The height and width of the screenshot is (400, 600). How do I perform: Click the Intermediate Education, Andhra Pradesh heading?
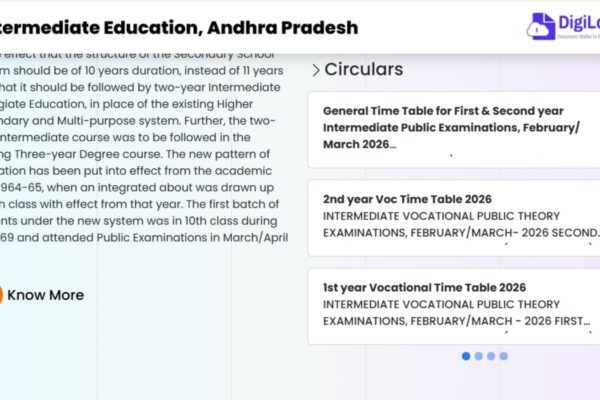coord(180,27)
